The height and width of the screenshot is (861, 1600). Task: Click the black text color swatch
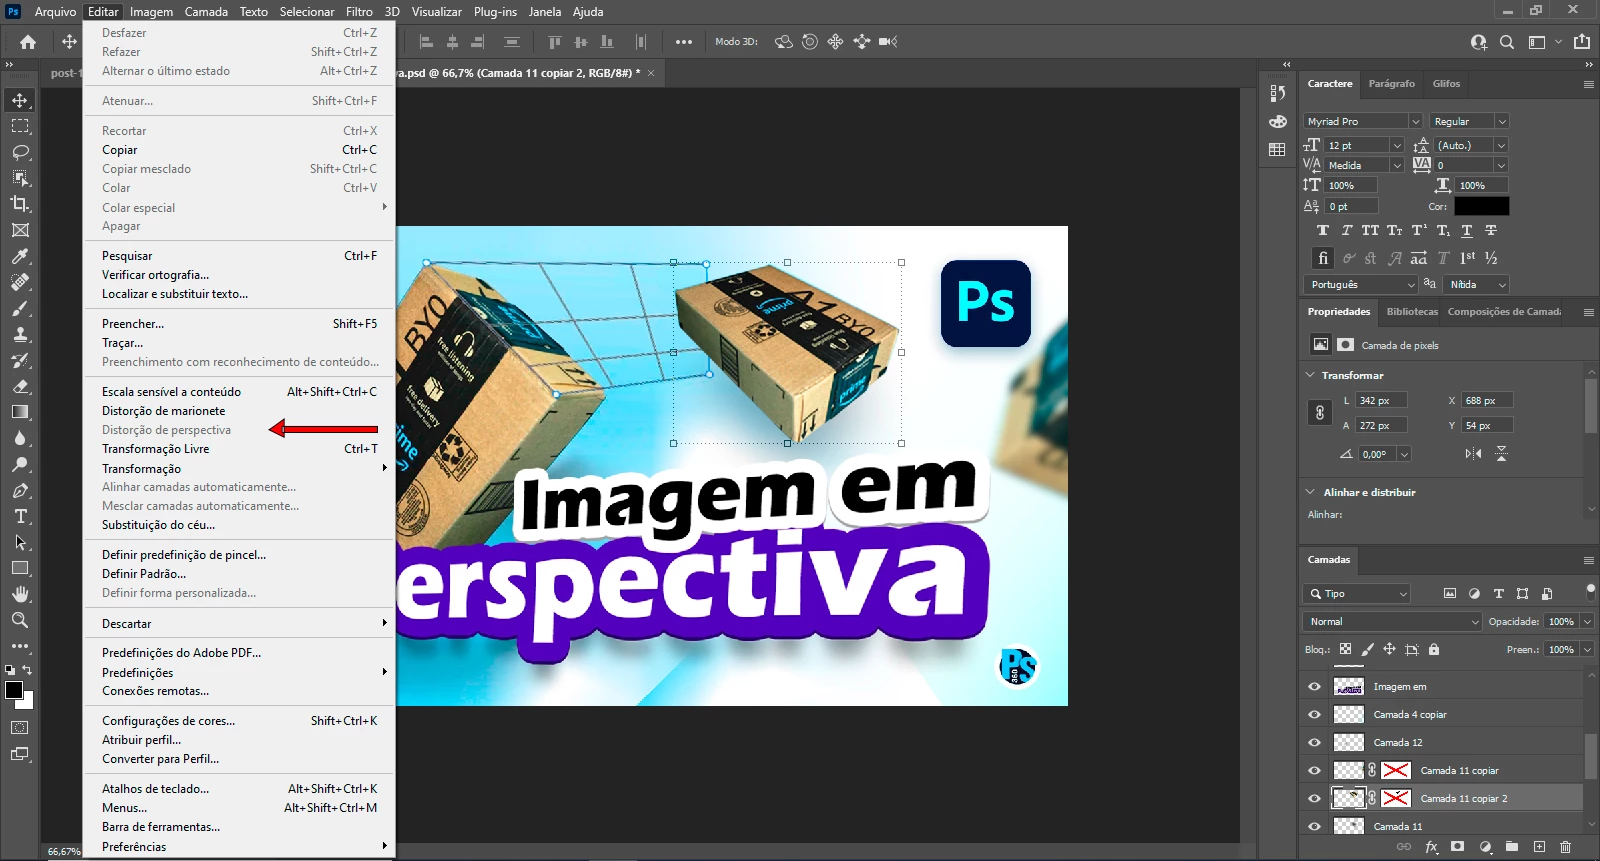coord(1481,206)
